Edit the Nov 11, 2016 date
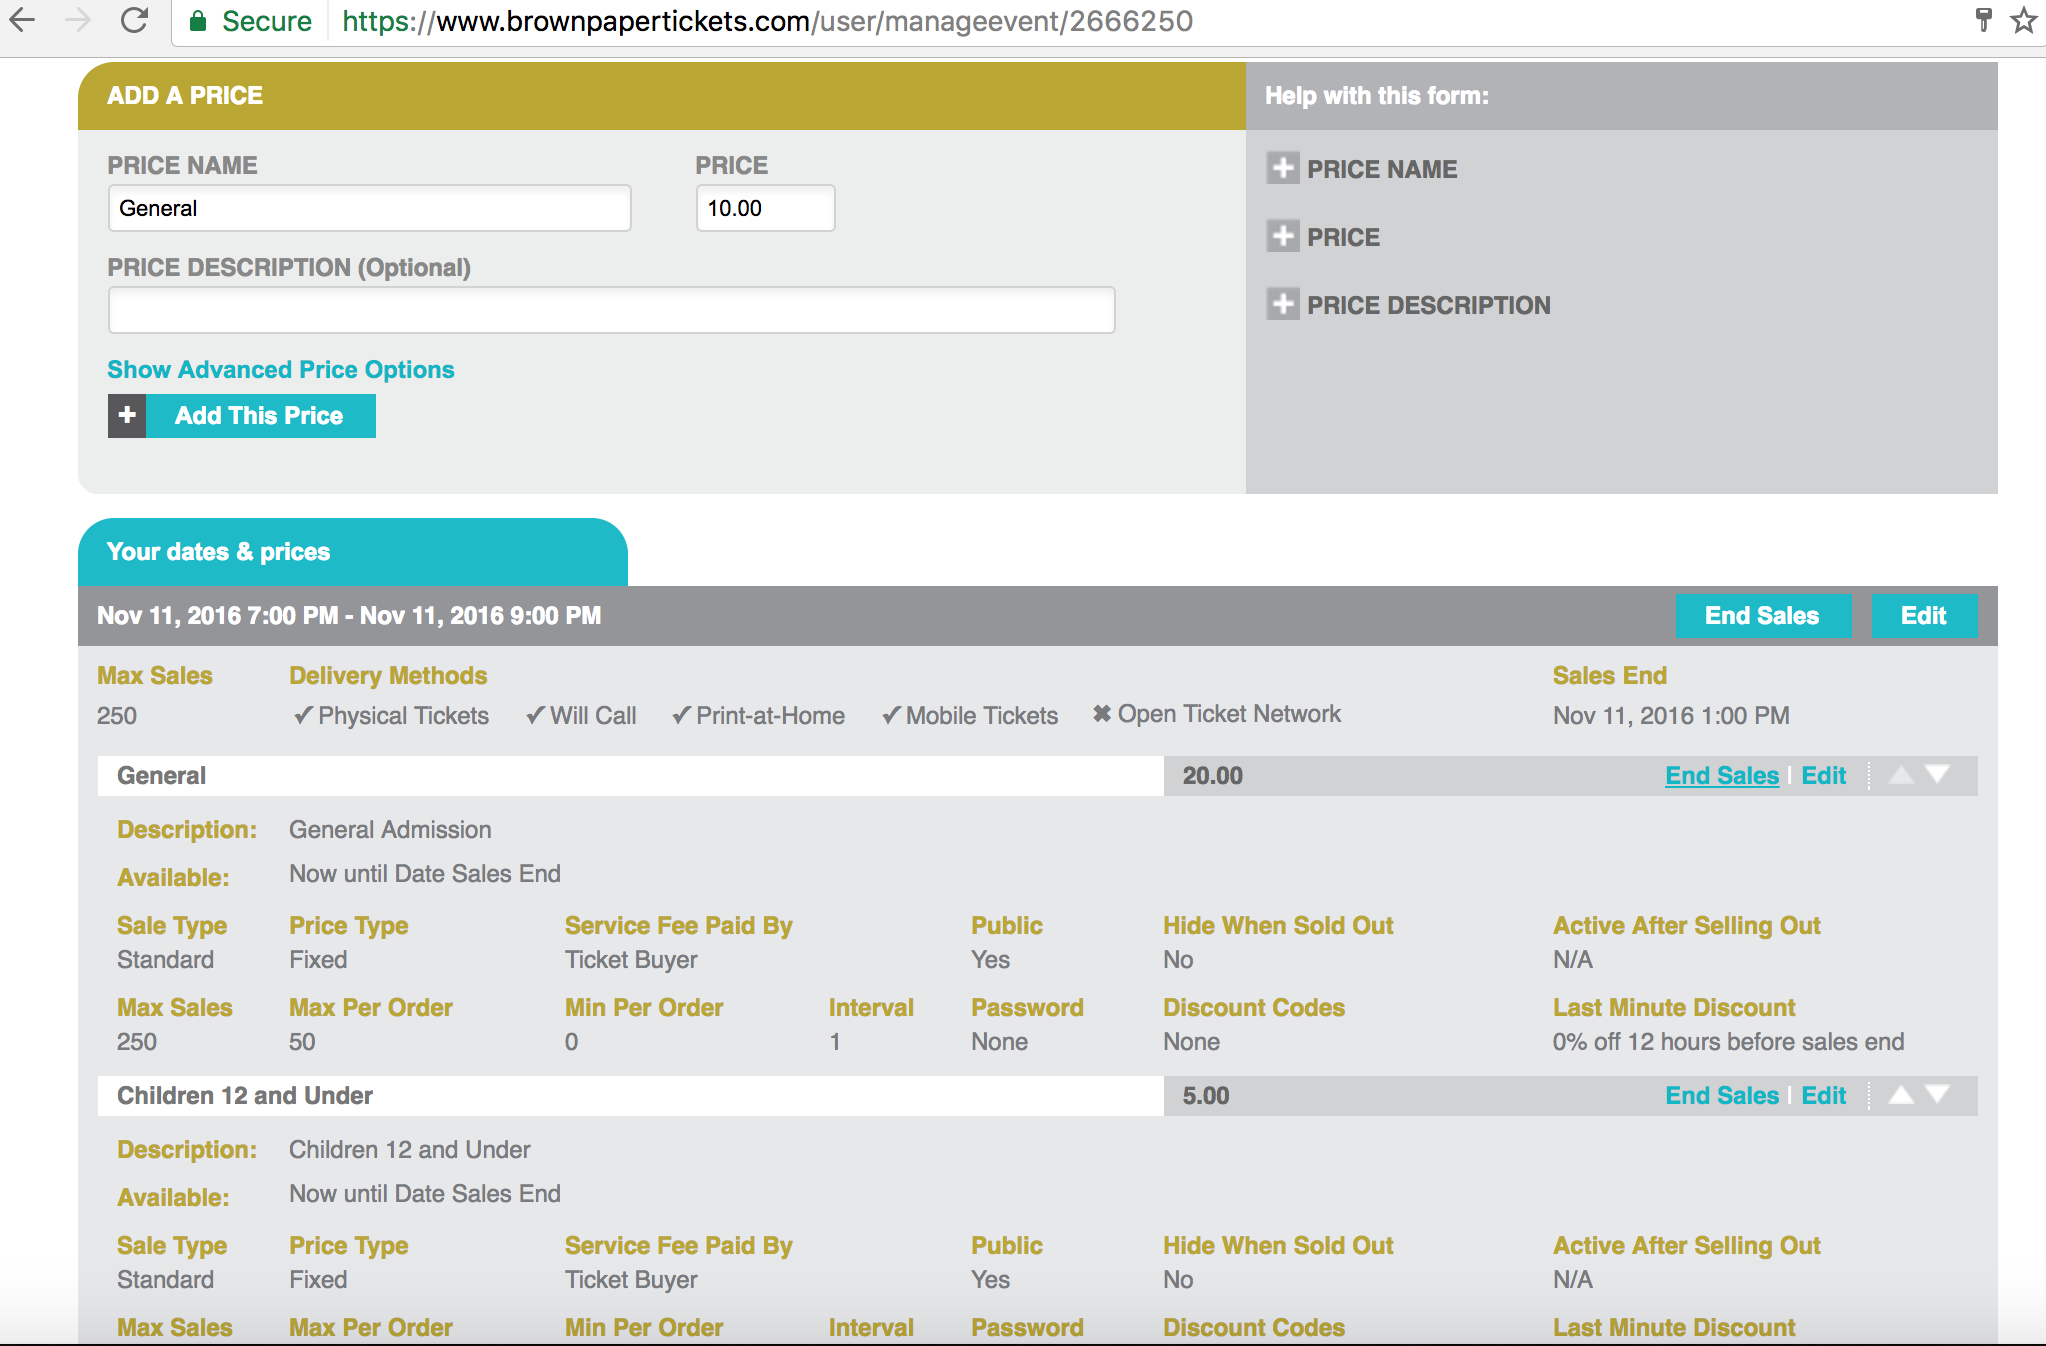This screenshot has height=1346, width=2046. (1924, 616)
